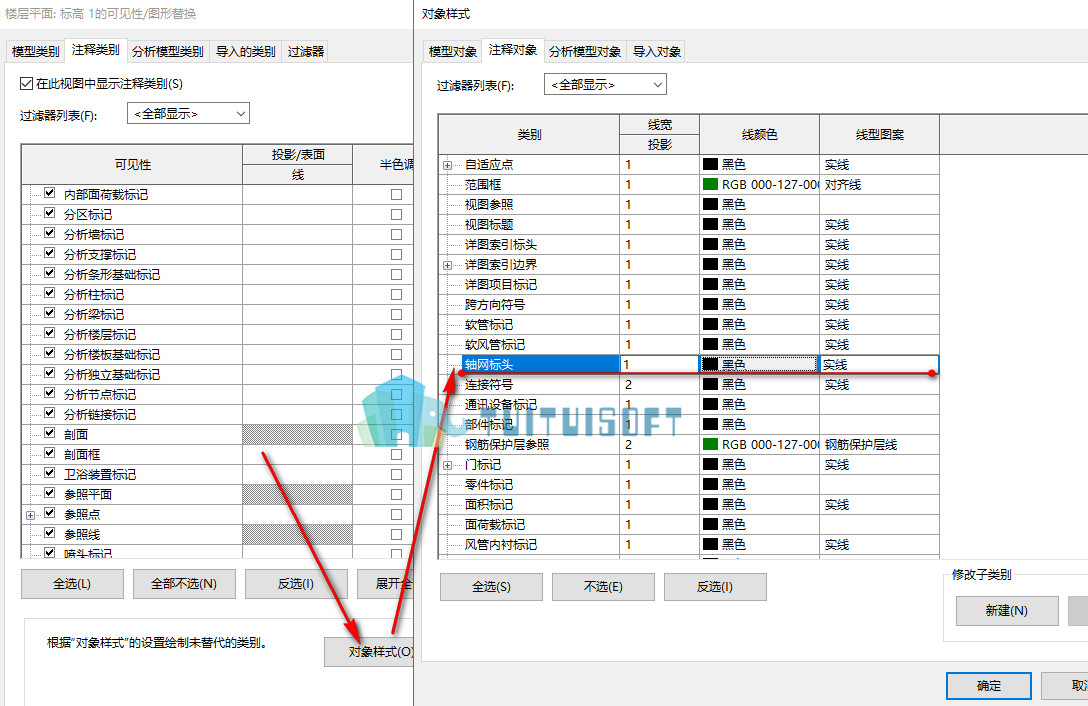Select 注释对象 tab in 对象样式 dialog

[513, 50]
